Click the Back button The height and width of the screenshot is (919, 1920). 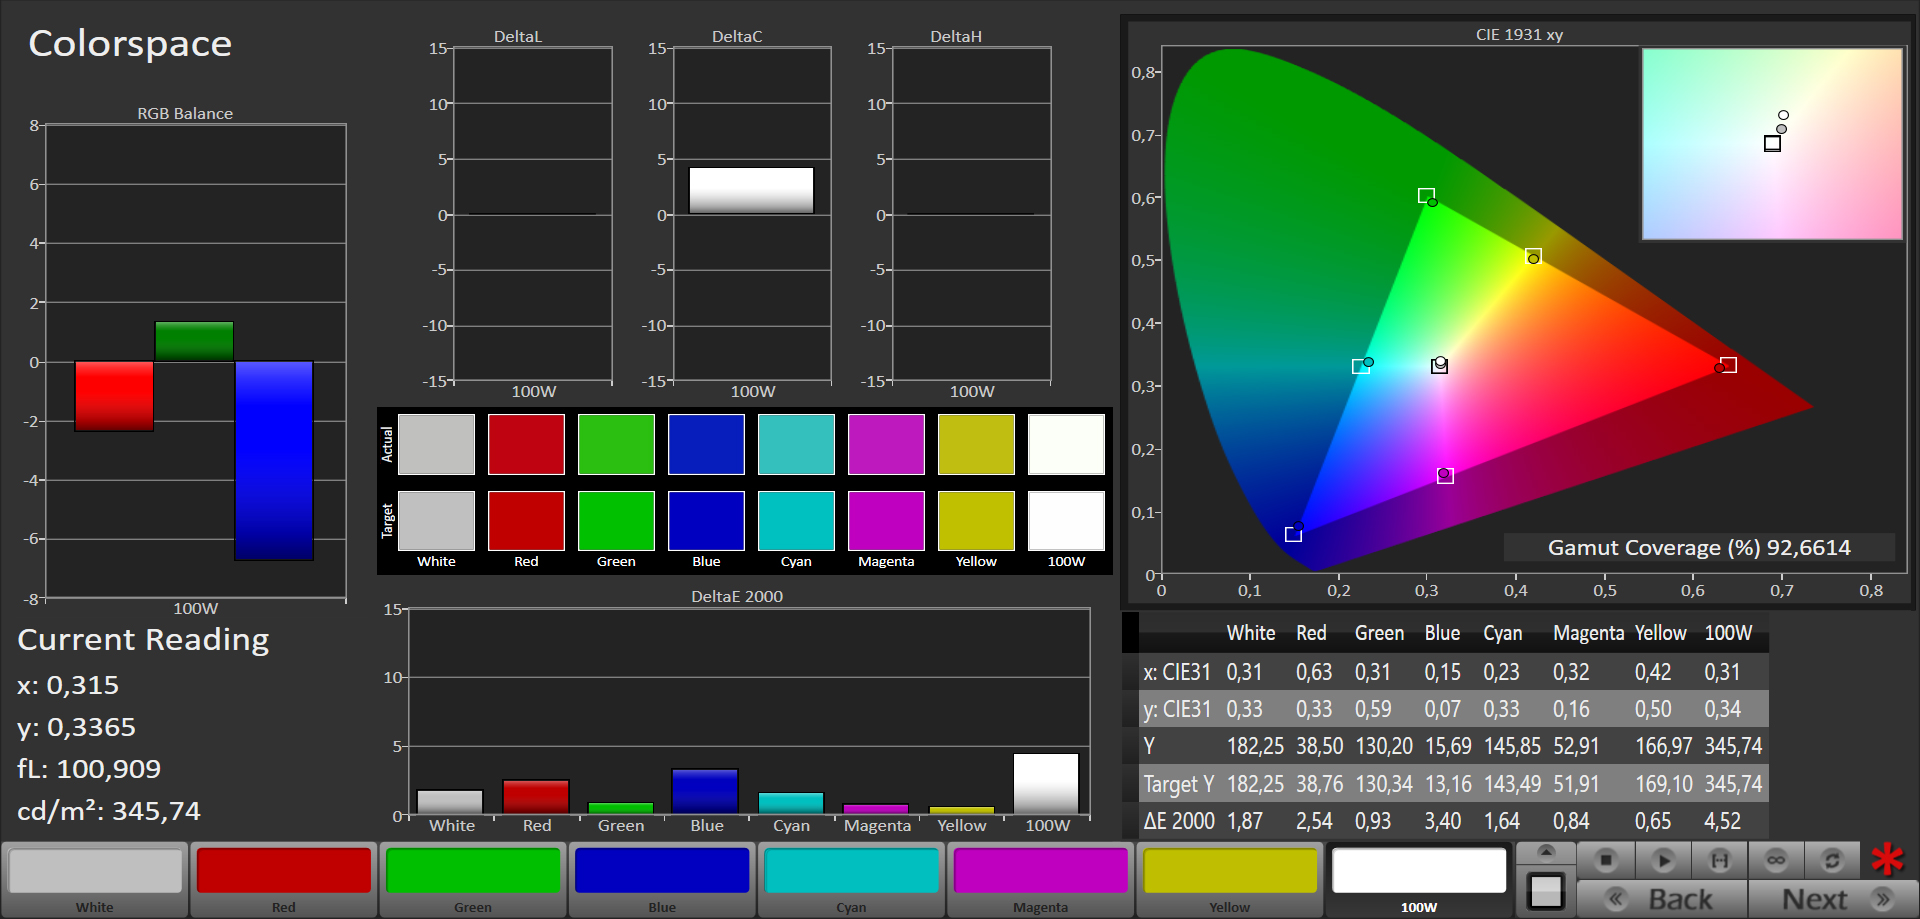click(1662, 899)
